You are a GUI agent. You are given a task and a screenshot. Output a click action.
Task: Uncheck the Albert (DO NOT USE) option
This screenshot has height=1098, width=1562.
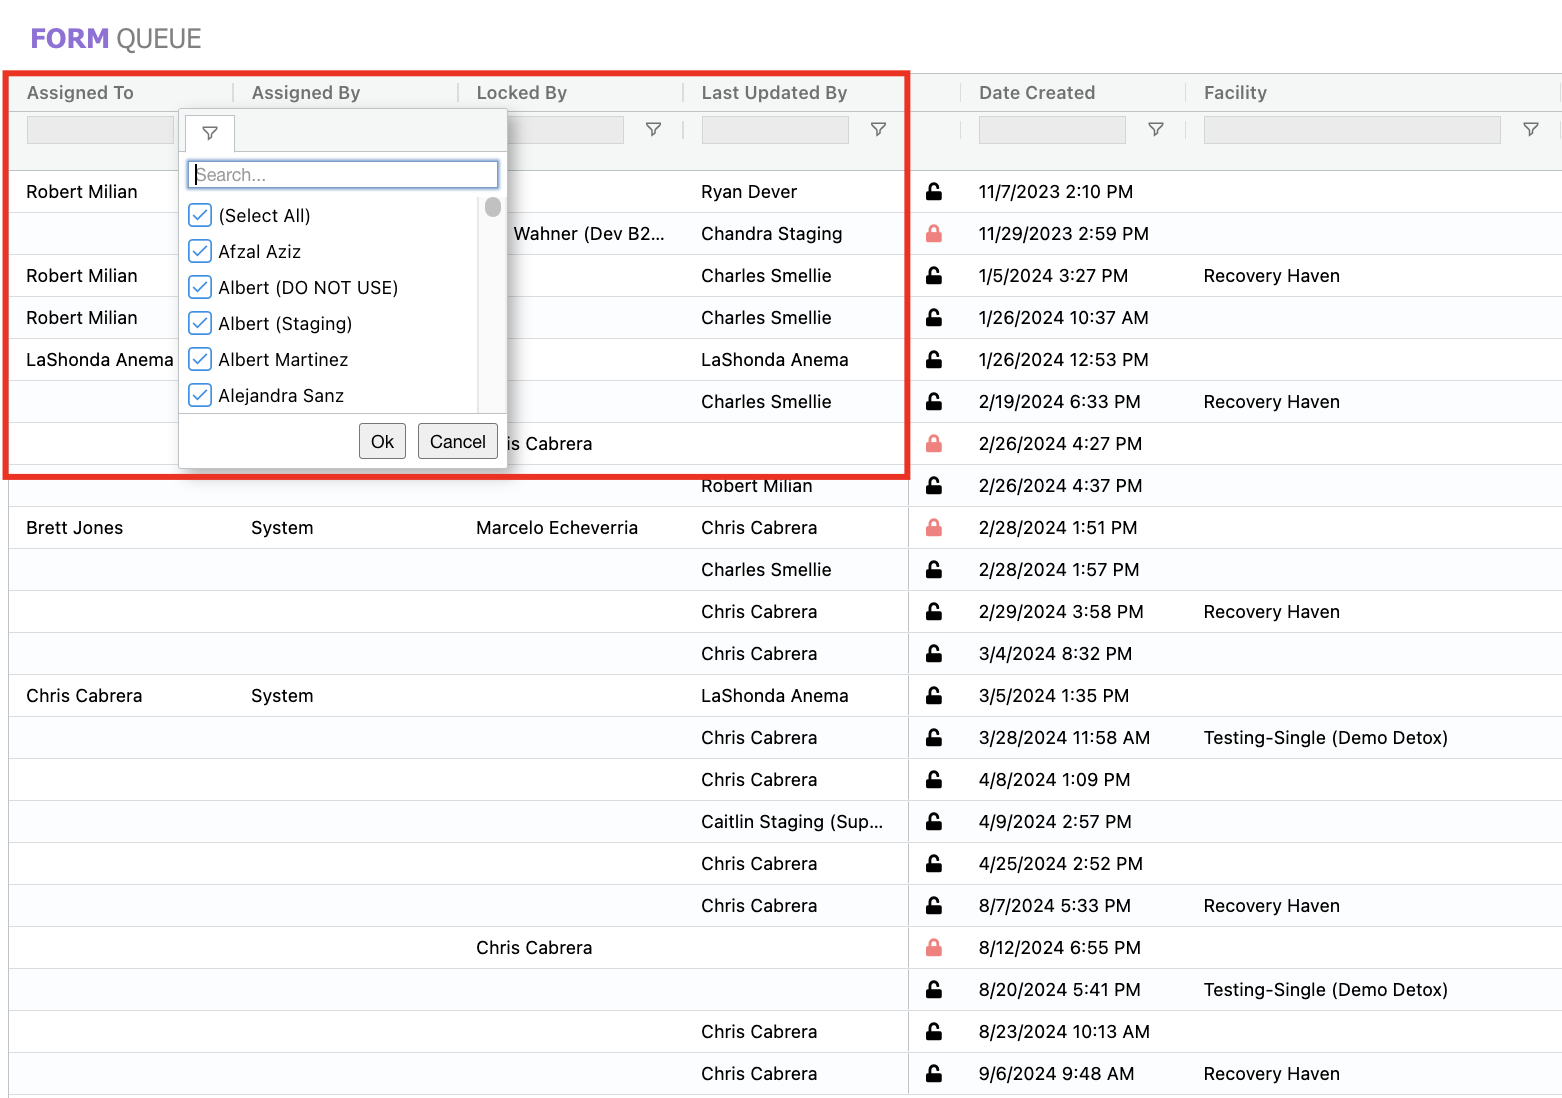click(x=200, y=288)
